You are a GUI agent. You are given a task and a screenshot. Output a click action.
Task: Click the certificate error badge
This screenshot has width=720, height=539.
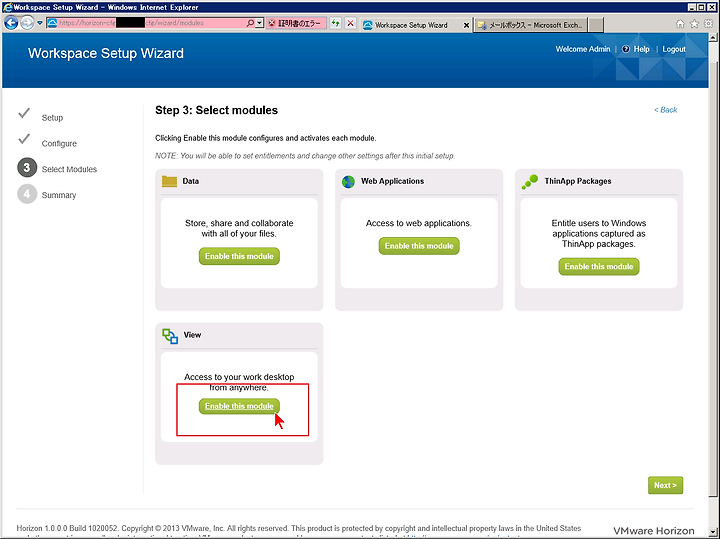coord(296,23)
